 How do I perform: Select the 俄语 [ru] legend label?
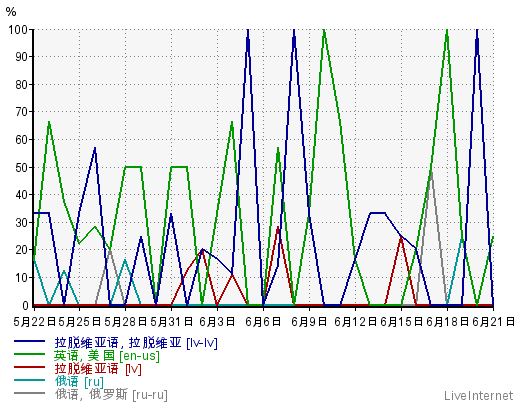[x=79, y=382]
